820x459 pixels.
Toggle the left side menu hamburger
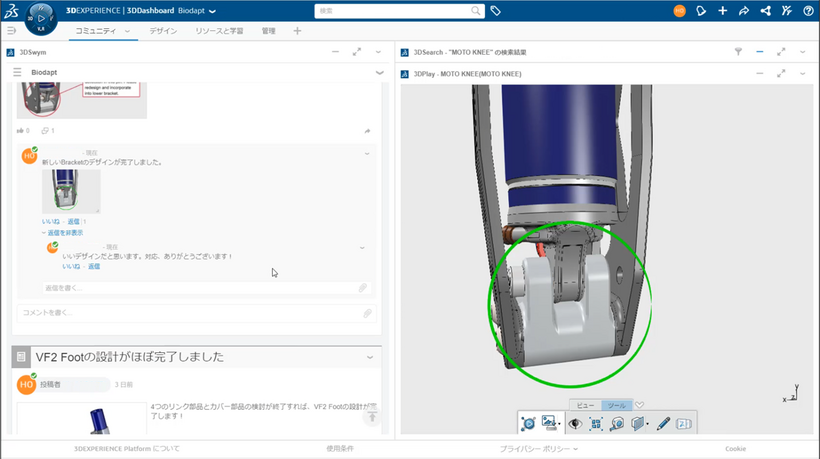[x=11, y=31]
